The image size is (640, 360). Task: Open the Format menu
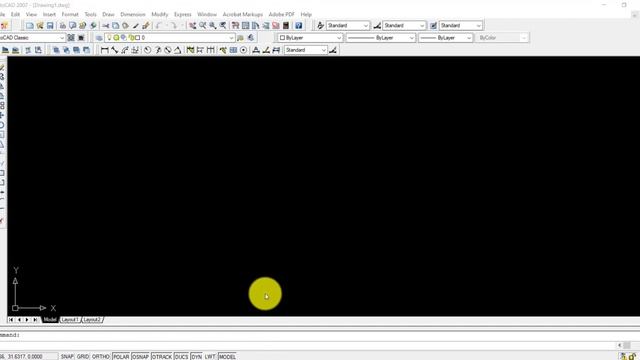pos(70,14)
